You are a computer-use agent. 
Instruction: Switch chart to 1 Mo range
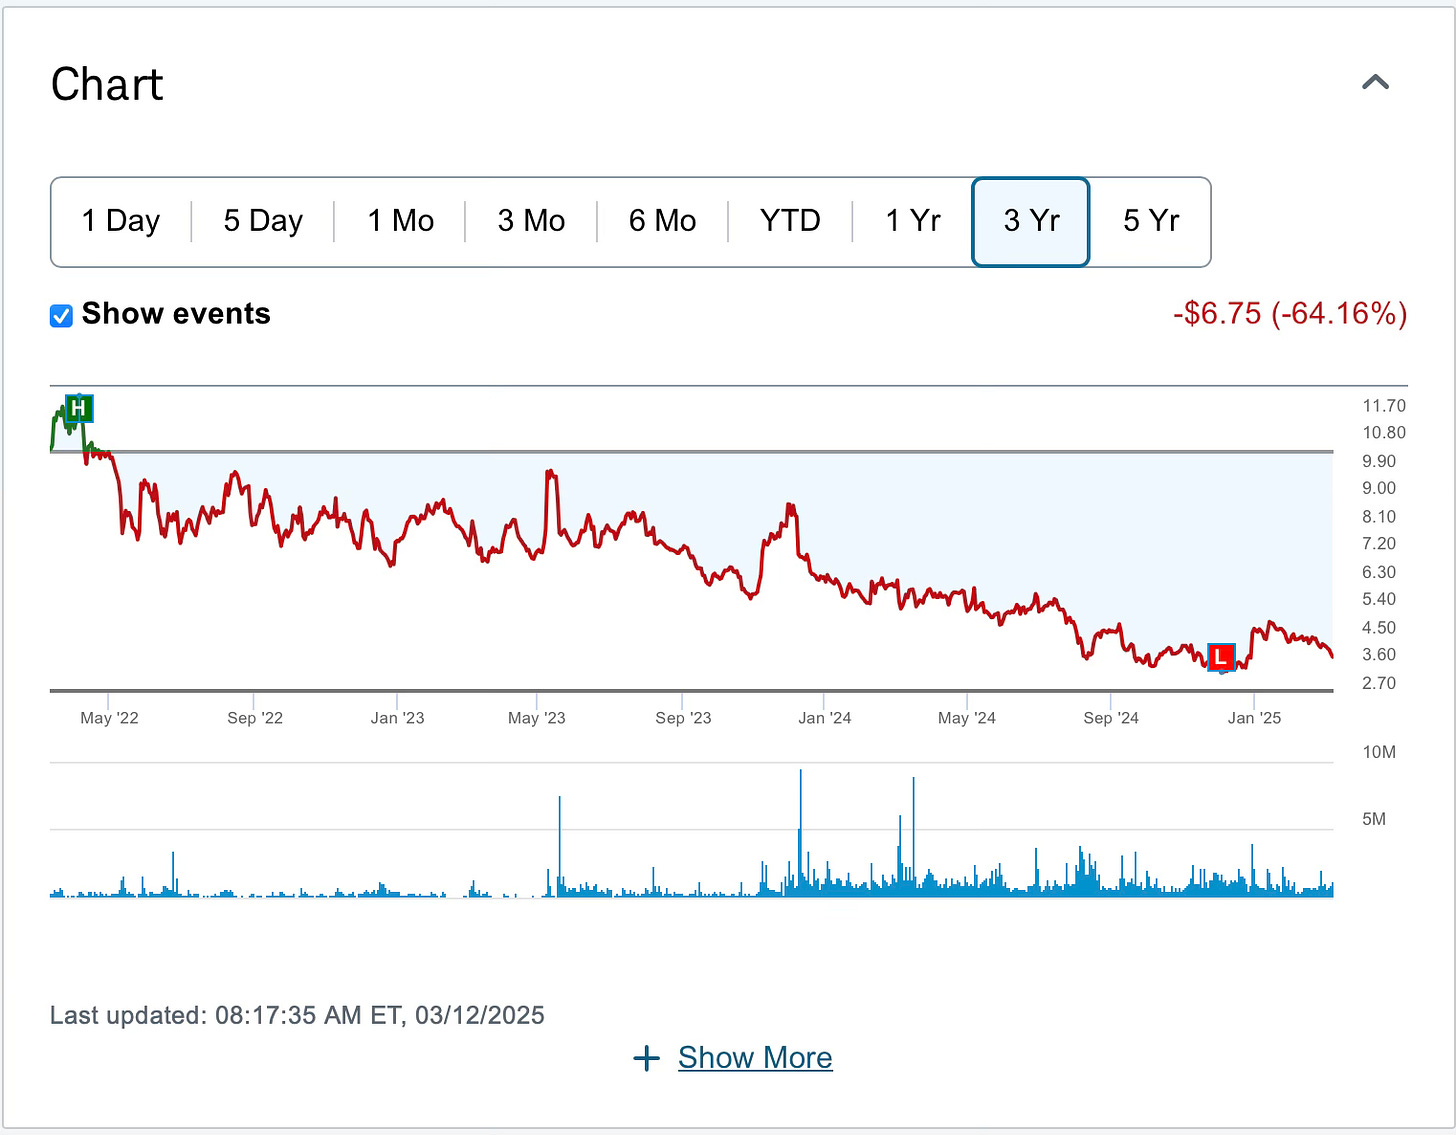400,221
